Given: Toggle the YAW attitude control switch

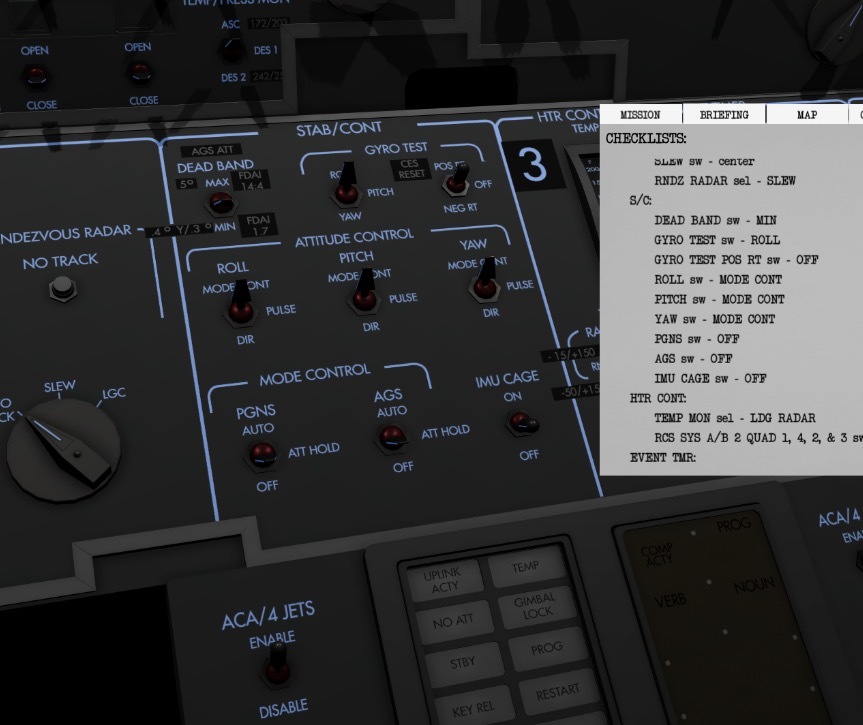Looking at the screenshot, I should point(484,279).
